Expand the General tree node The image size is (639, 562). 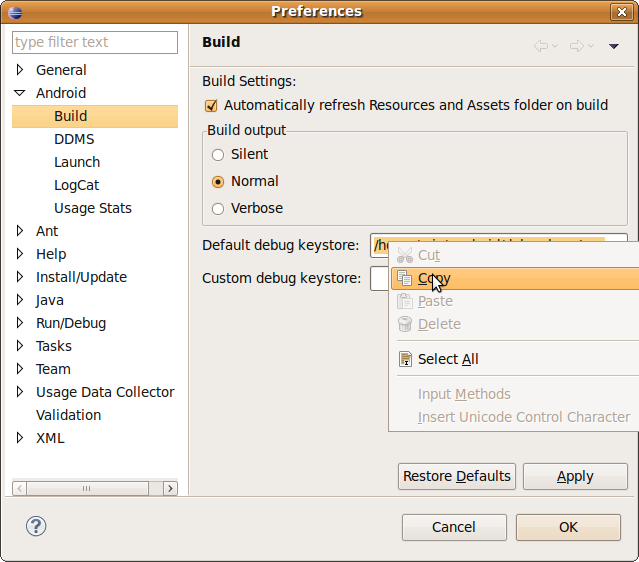click(19, 70)
